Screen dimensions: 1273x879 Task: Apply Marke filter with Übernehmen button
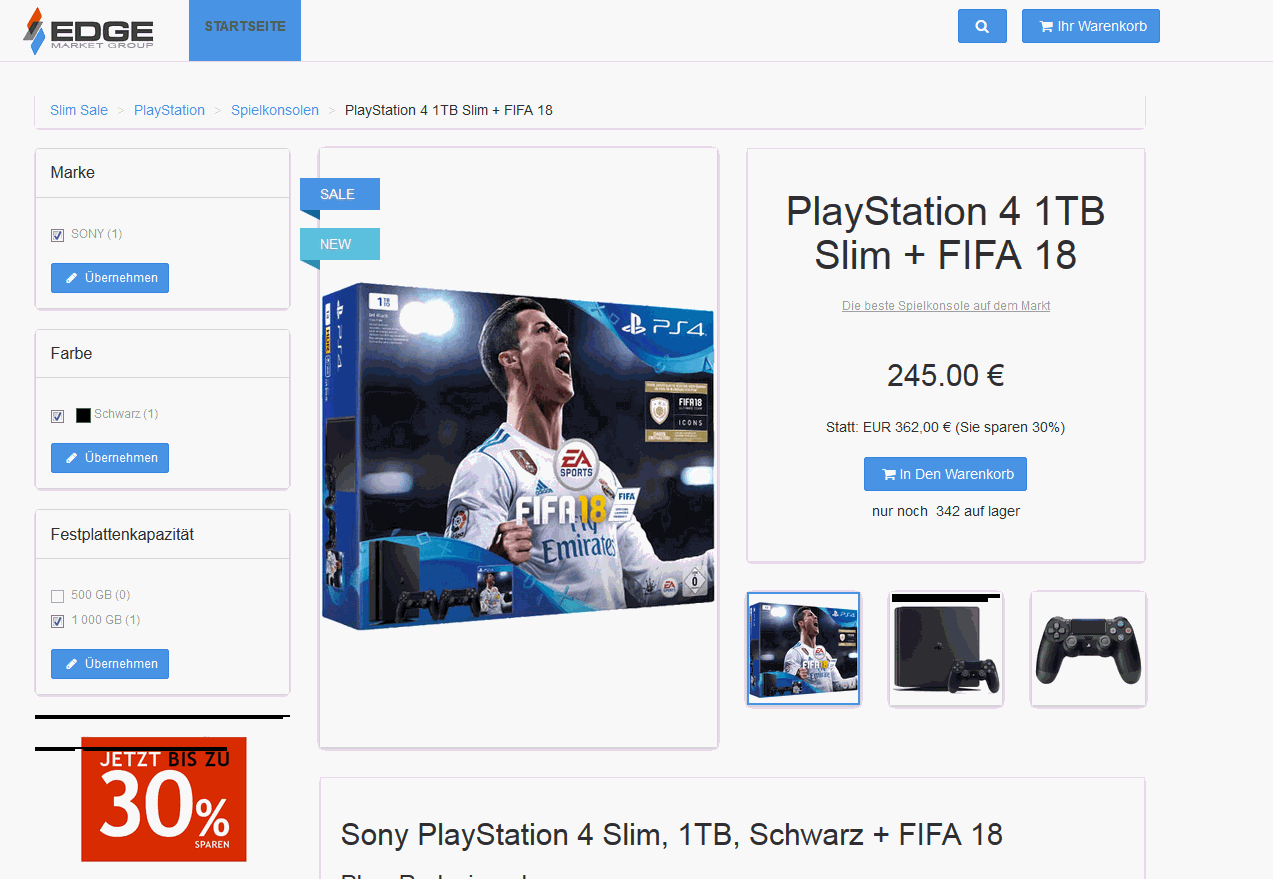[110, 278]
